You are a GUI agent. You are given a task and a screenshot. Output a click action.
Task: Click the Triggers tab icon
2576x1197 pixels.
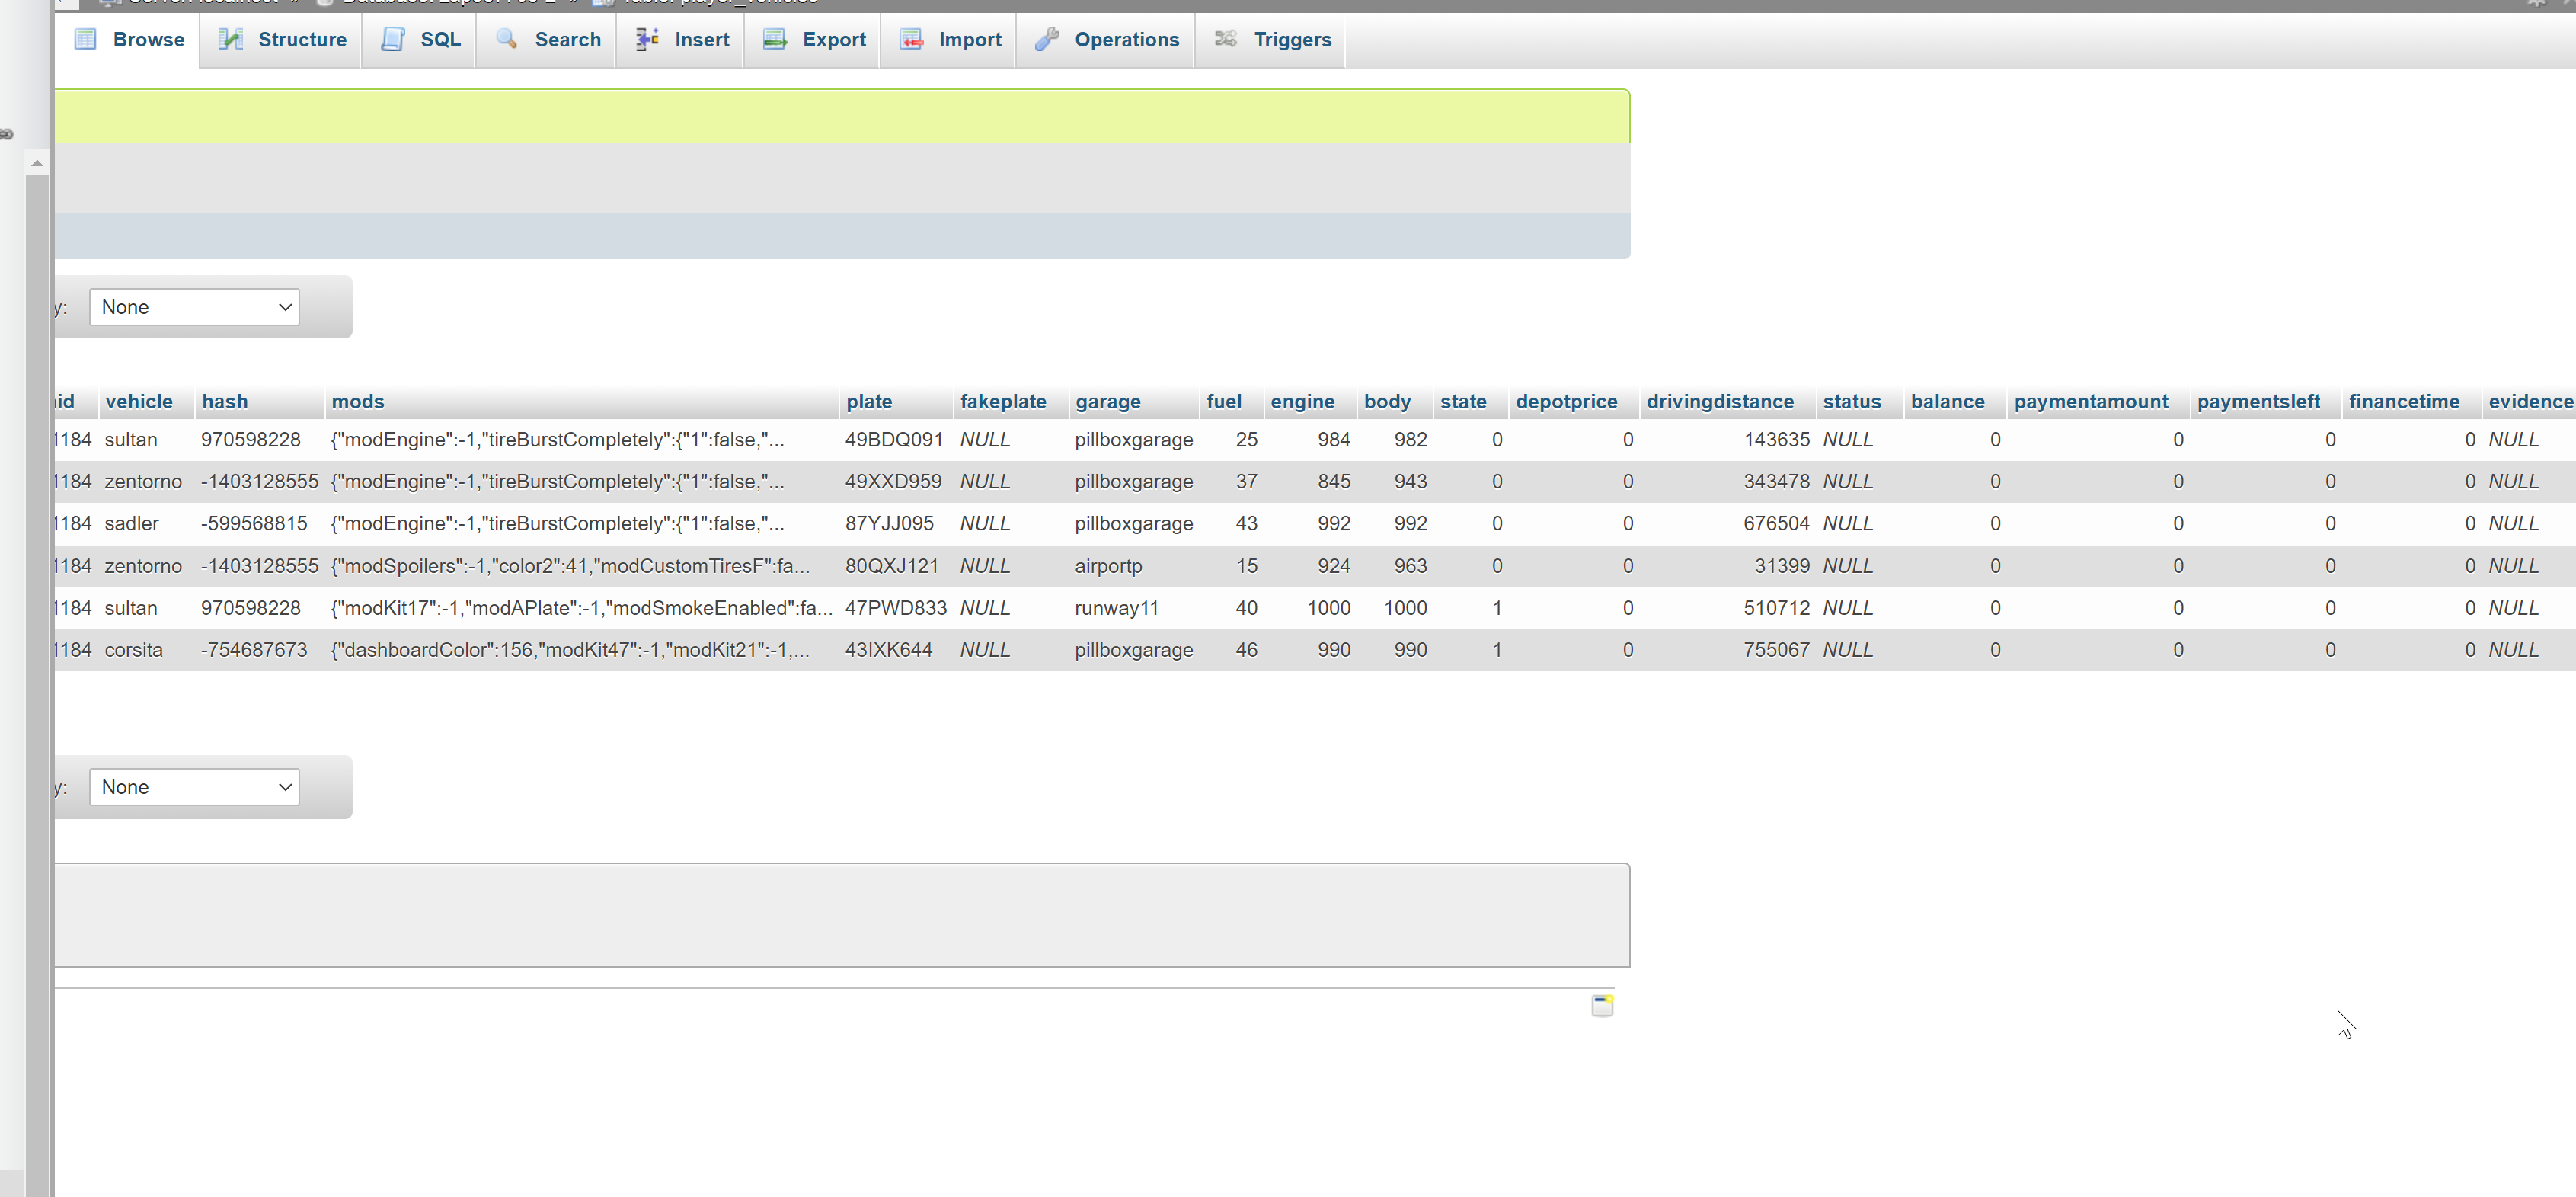point(1226,40)
